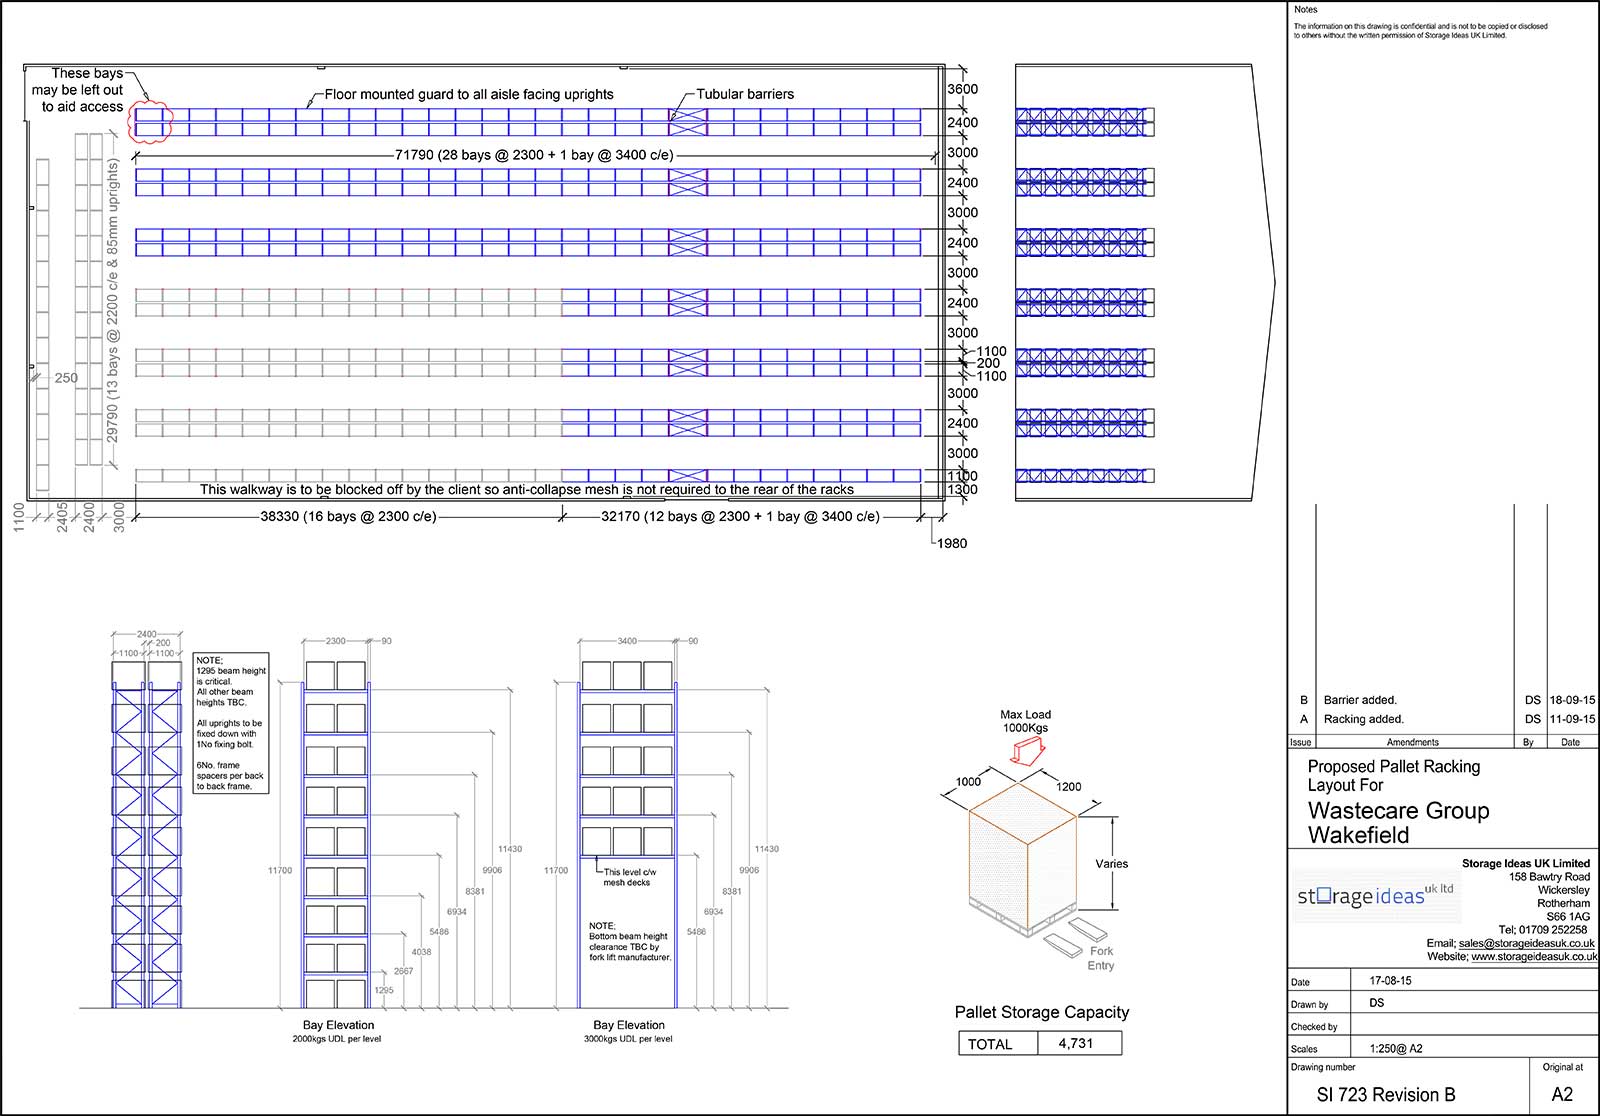Image resolution: width=1600 pixels, height=1116 pixels.
Task: Select the '18-09-15' amendment date
Action: pyautogui.click(x=1572, y=700)
